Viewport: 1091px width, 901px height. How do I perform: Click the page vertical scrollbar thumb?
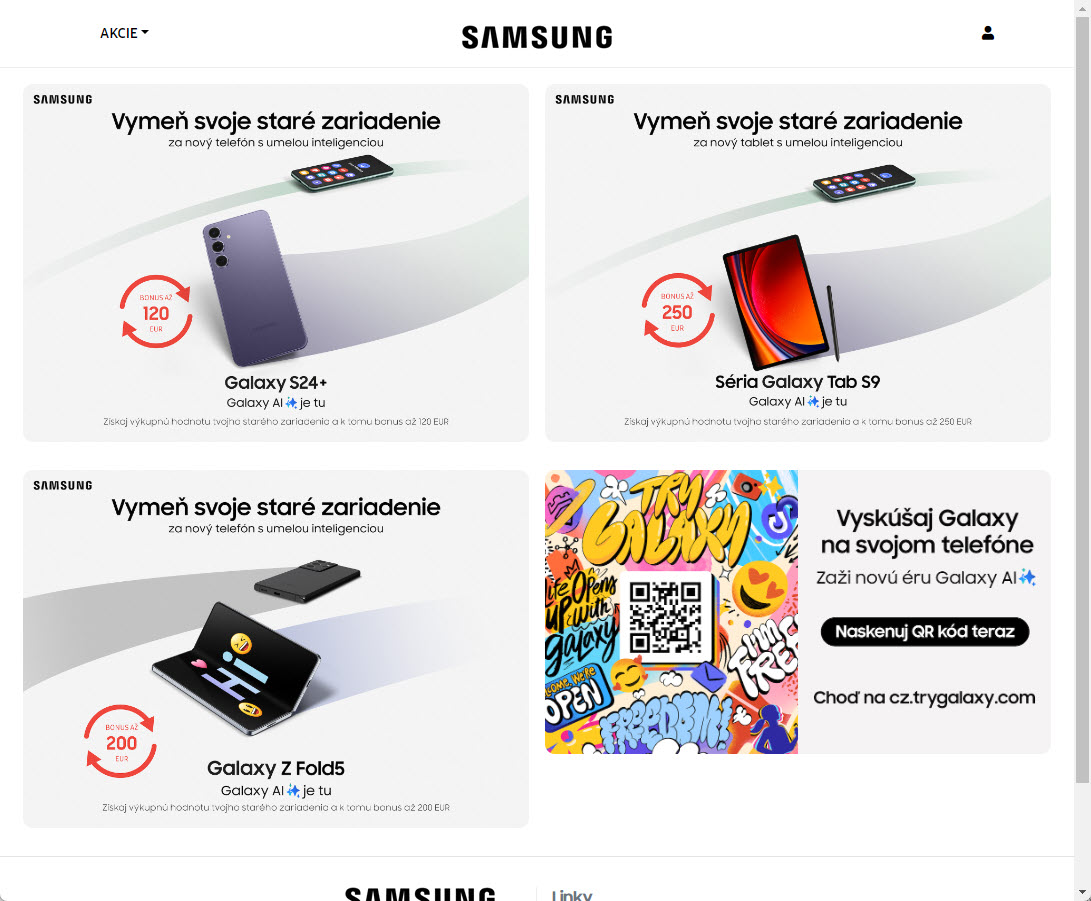click(x=1083, y=400)
